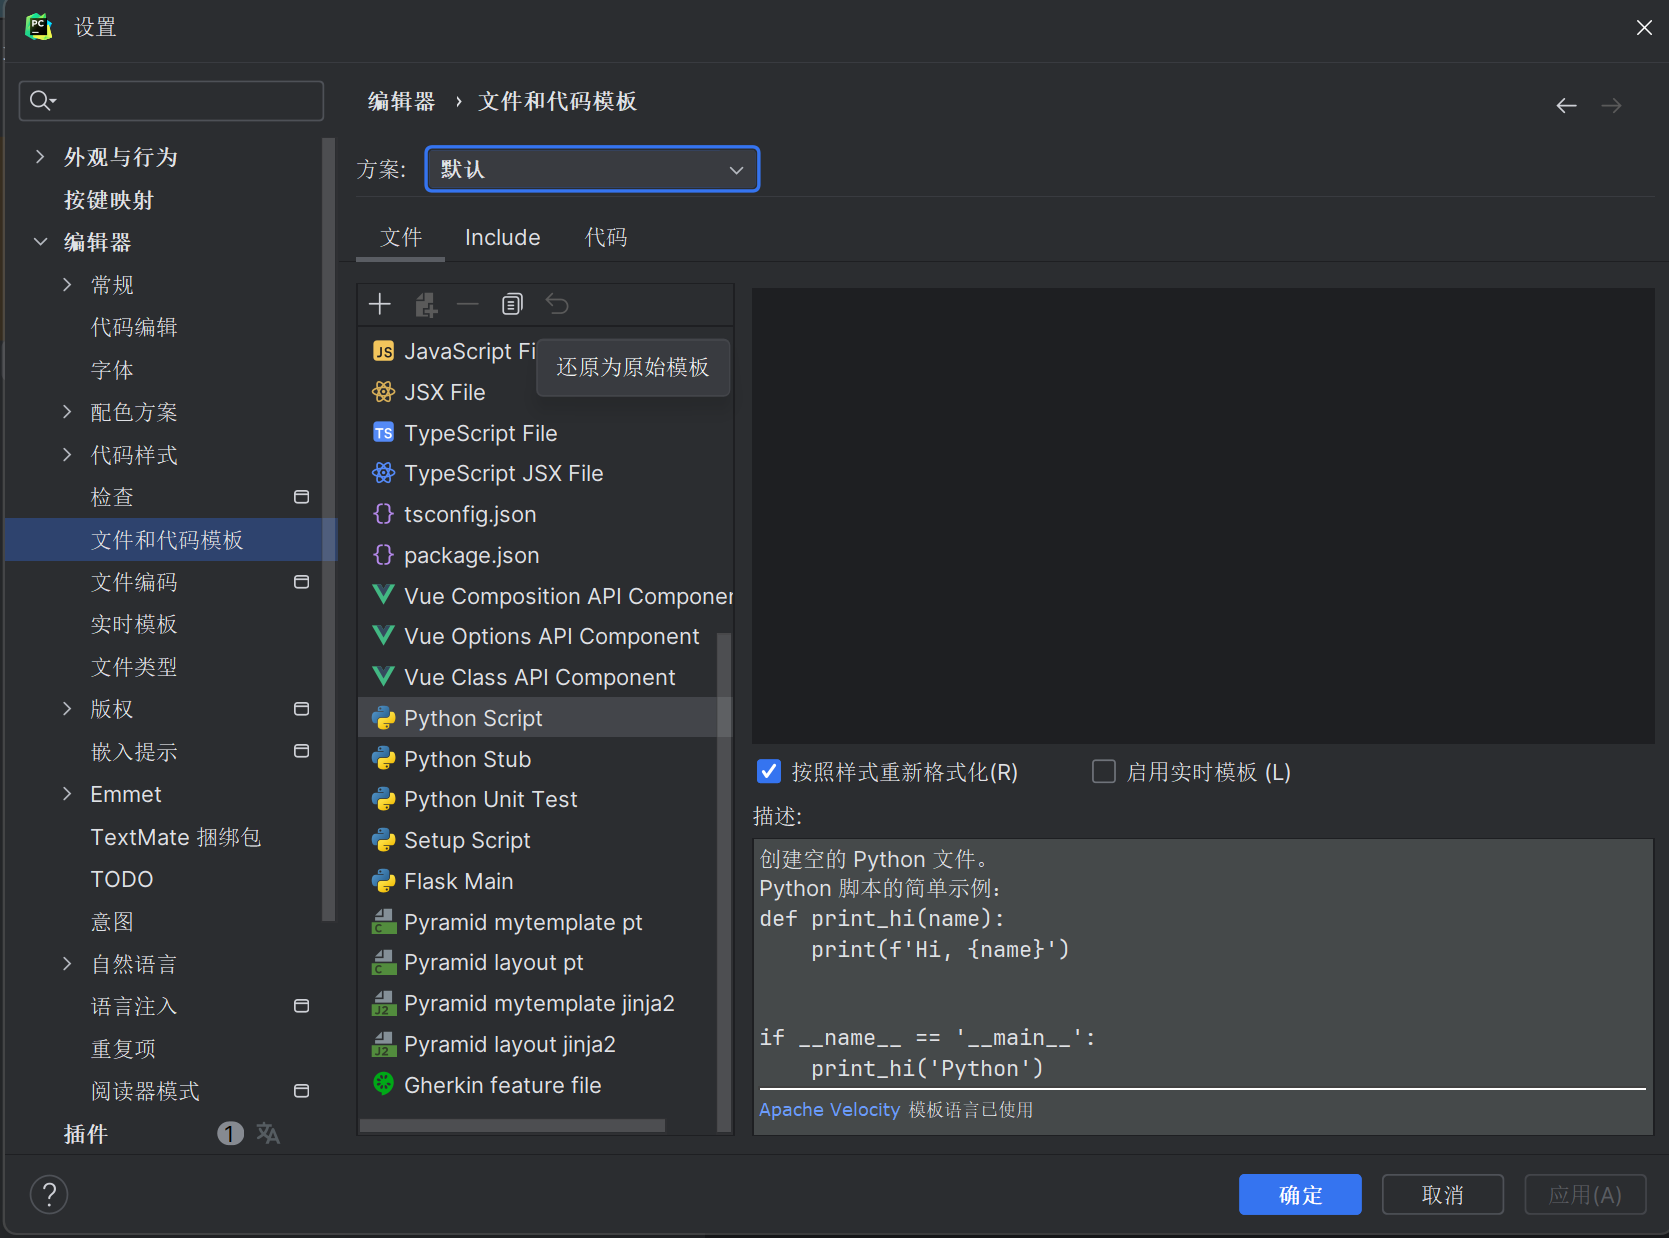Click the 取消 button
This screenshot has width=1669, height=1238.
1442,1194
